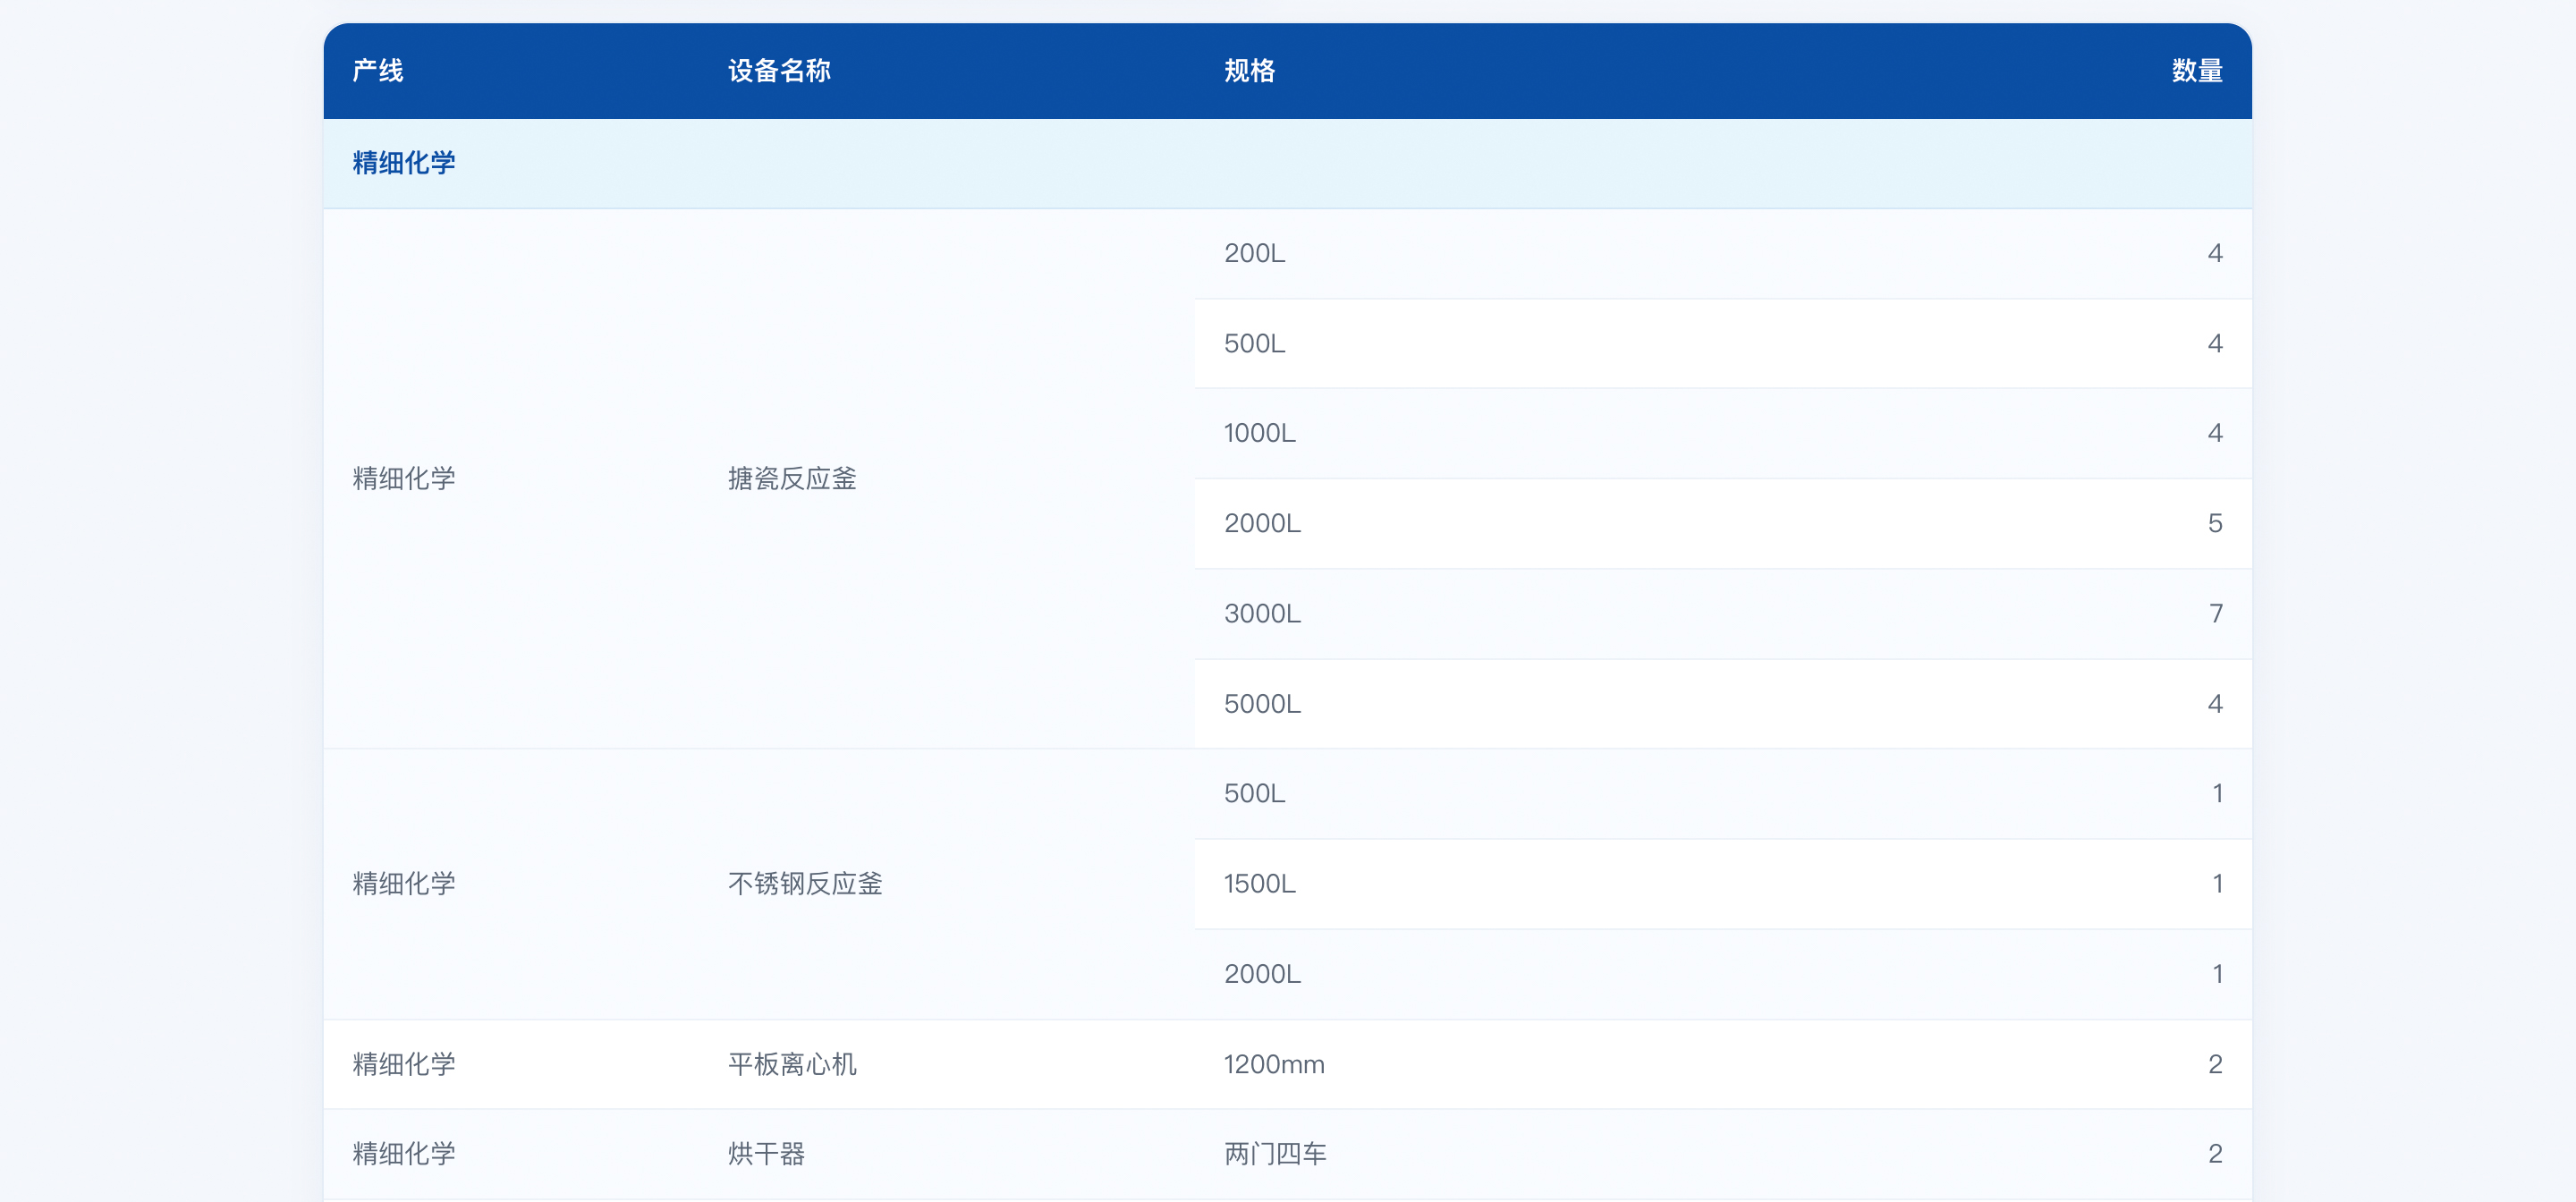Click quantity 1 in 不锈钢反应釜 500L row
The height and width of the screenshot is (1202, 2576).
(2217, 793)
